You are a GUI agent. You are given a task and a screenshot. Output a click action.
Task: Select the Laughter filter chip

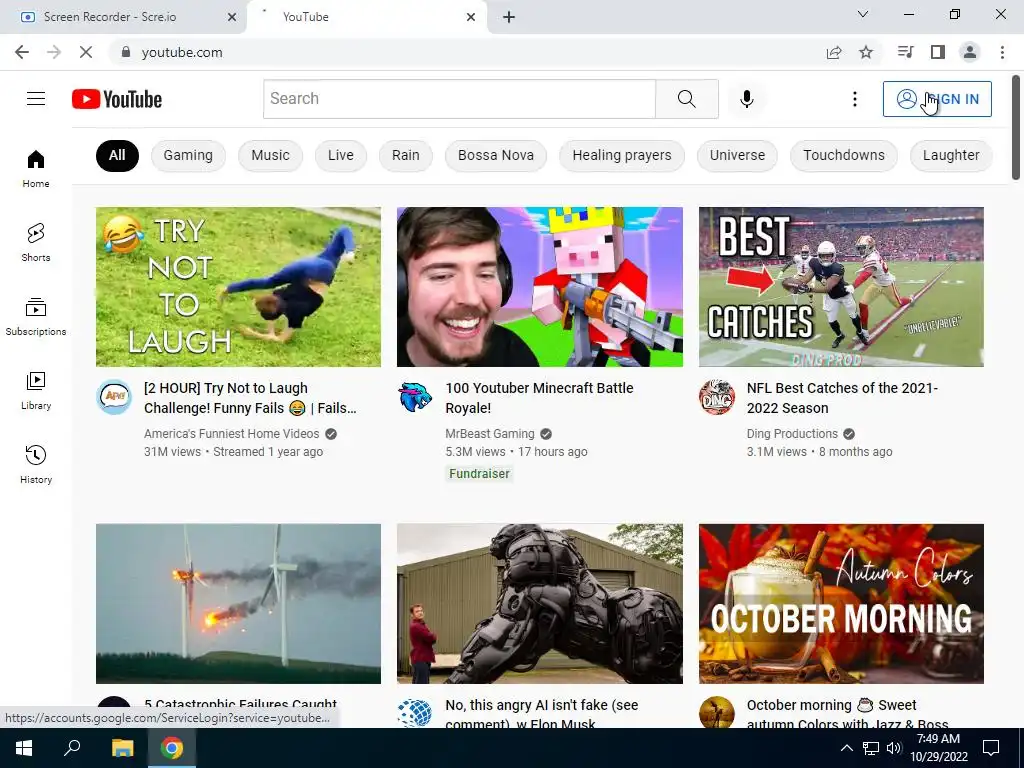tap(951, 155)
